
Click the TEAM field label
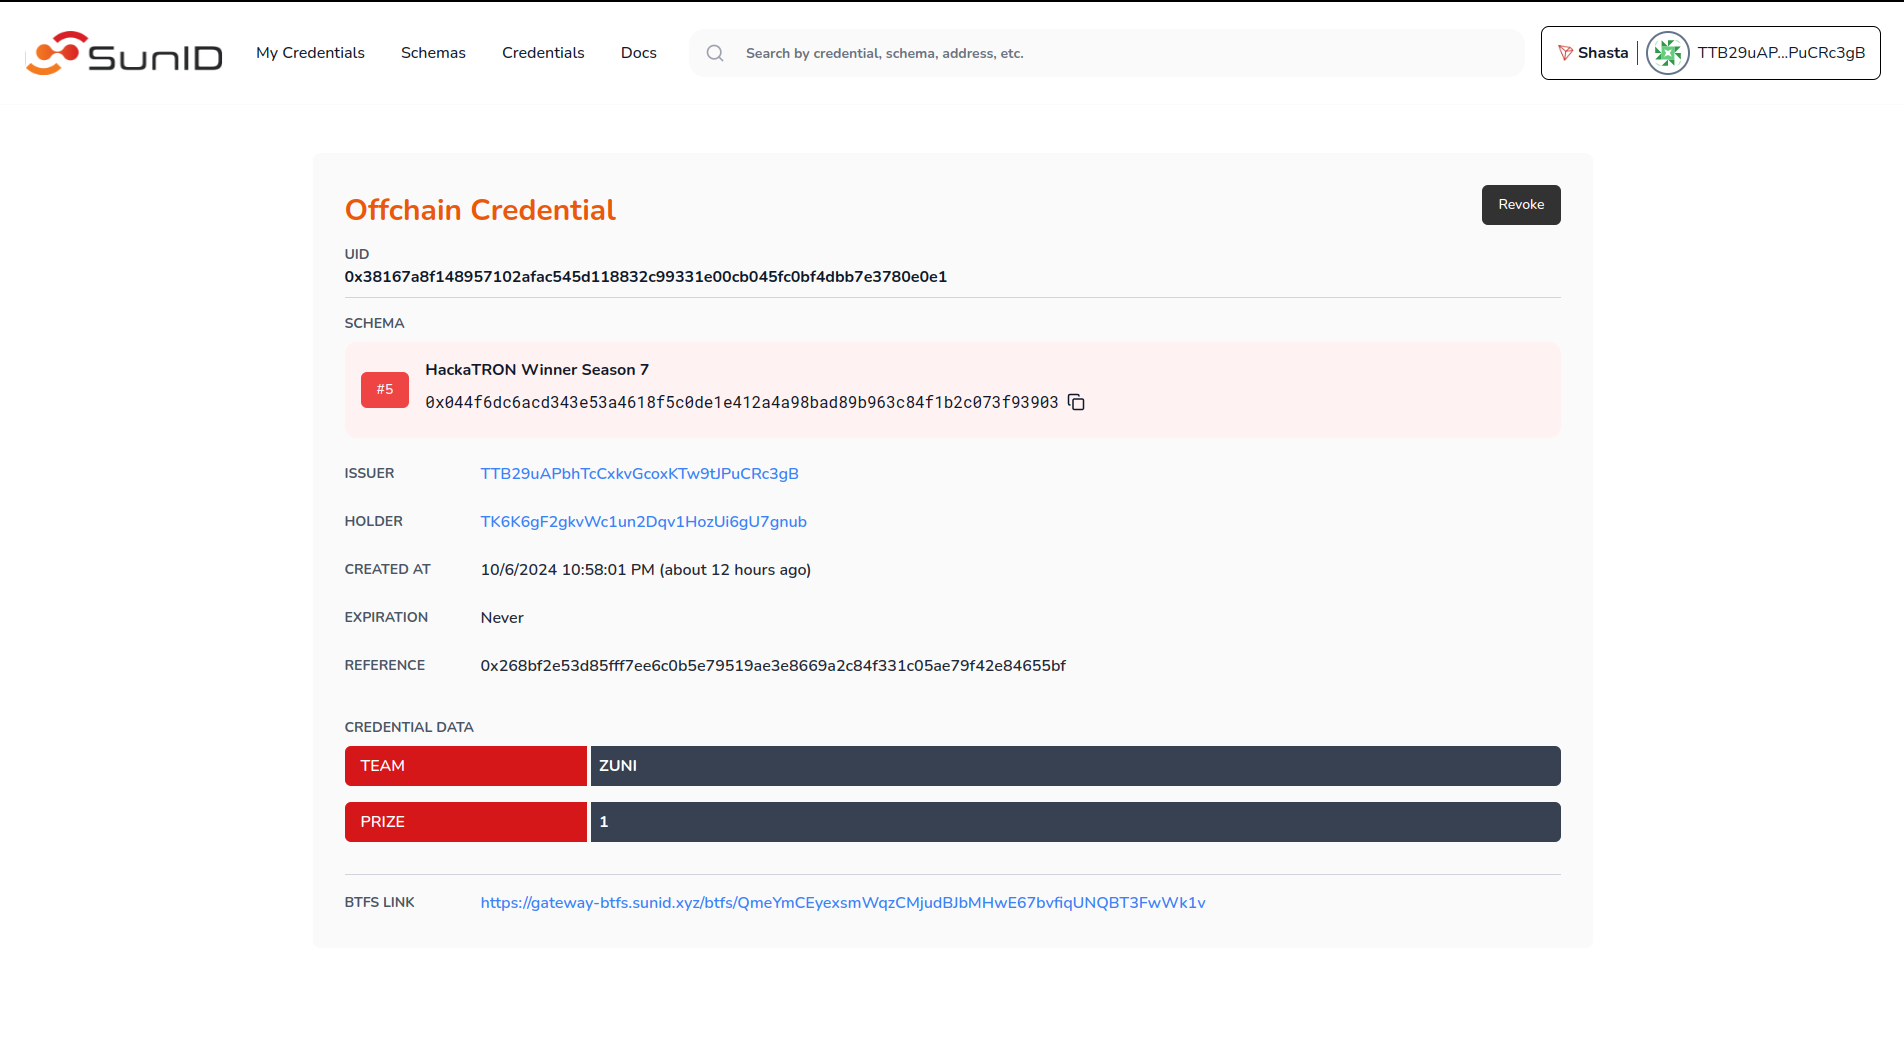click(466, 766)
